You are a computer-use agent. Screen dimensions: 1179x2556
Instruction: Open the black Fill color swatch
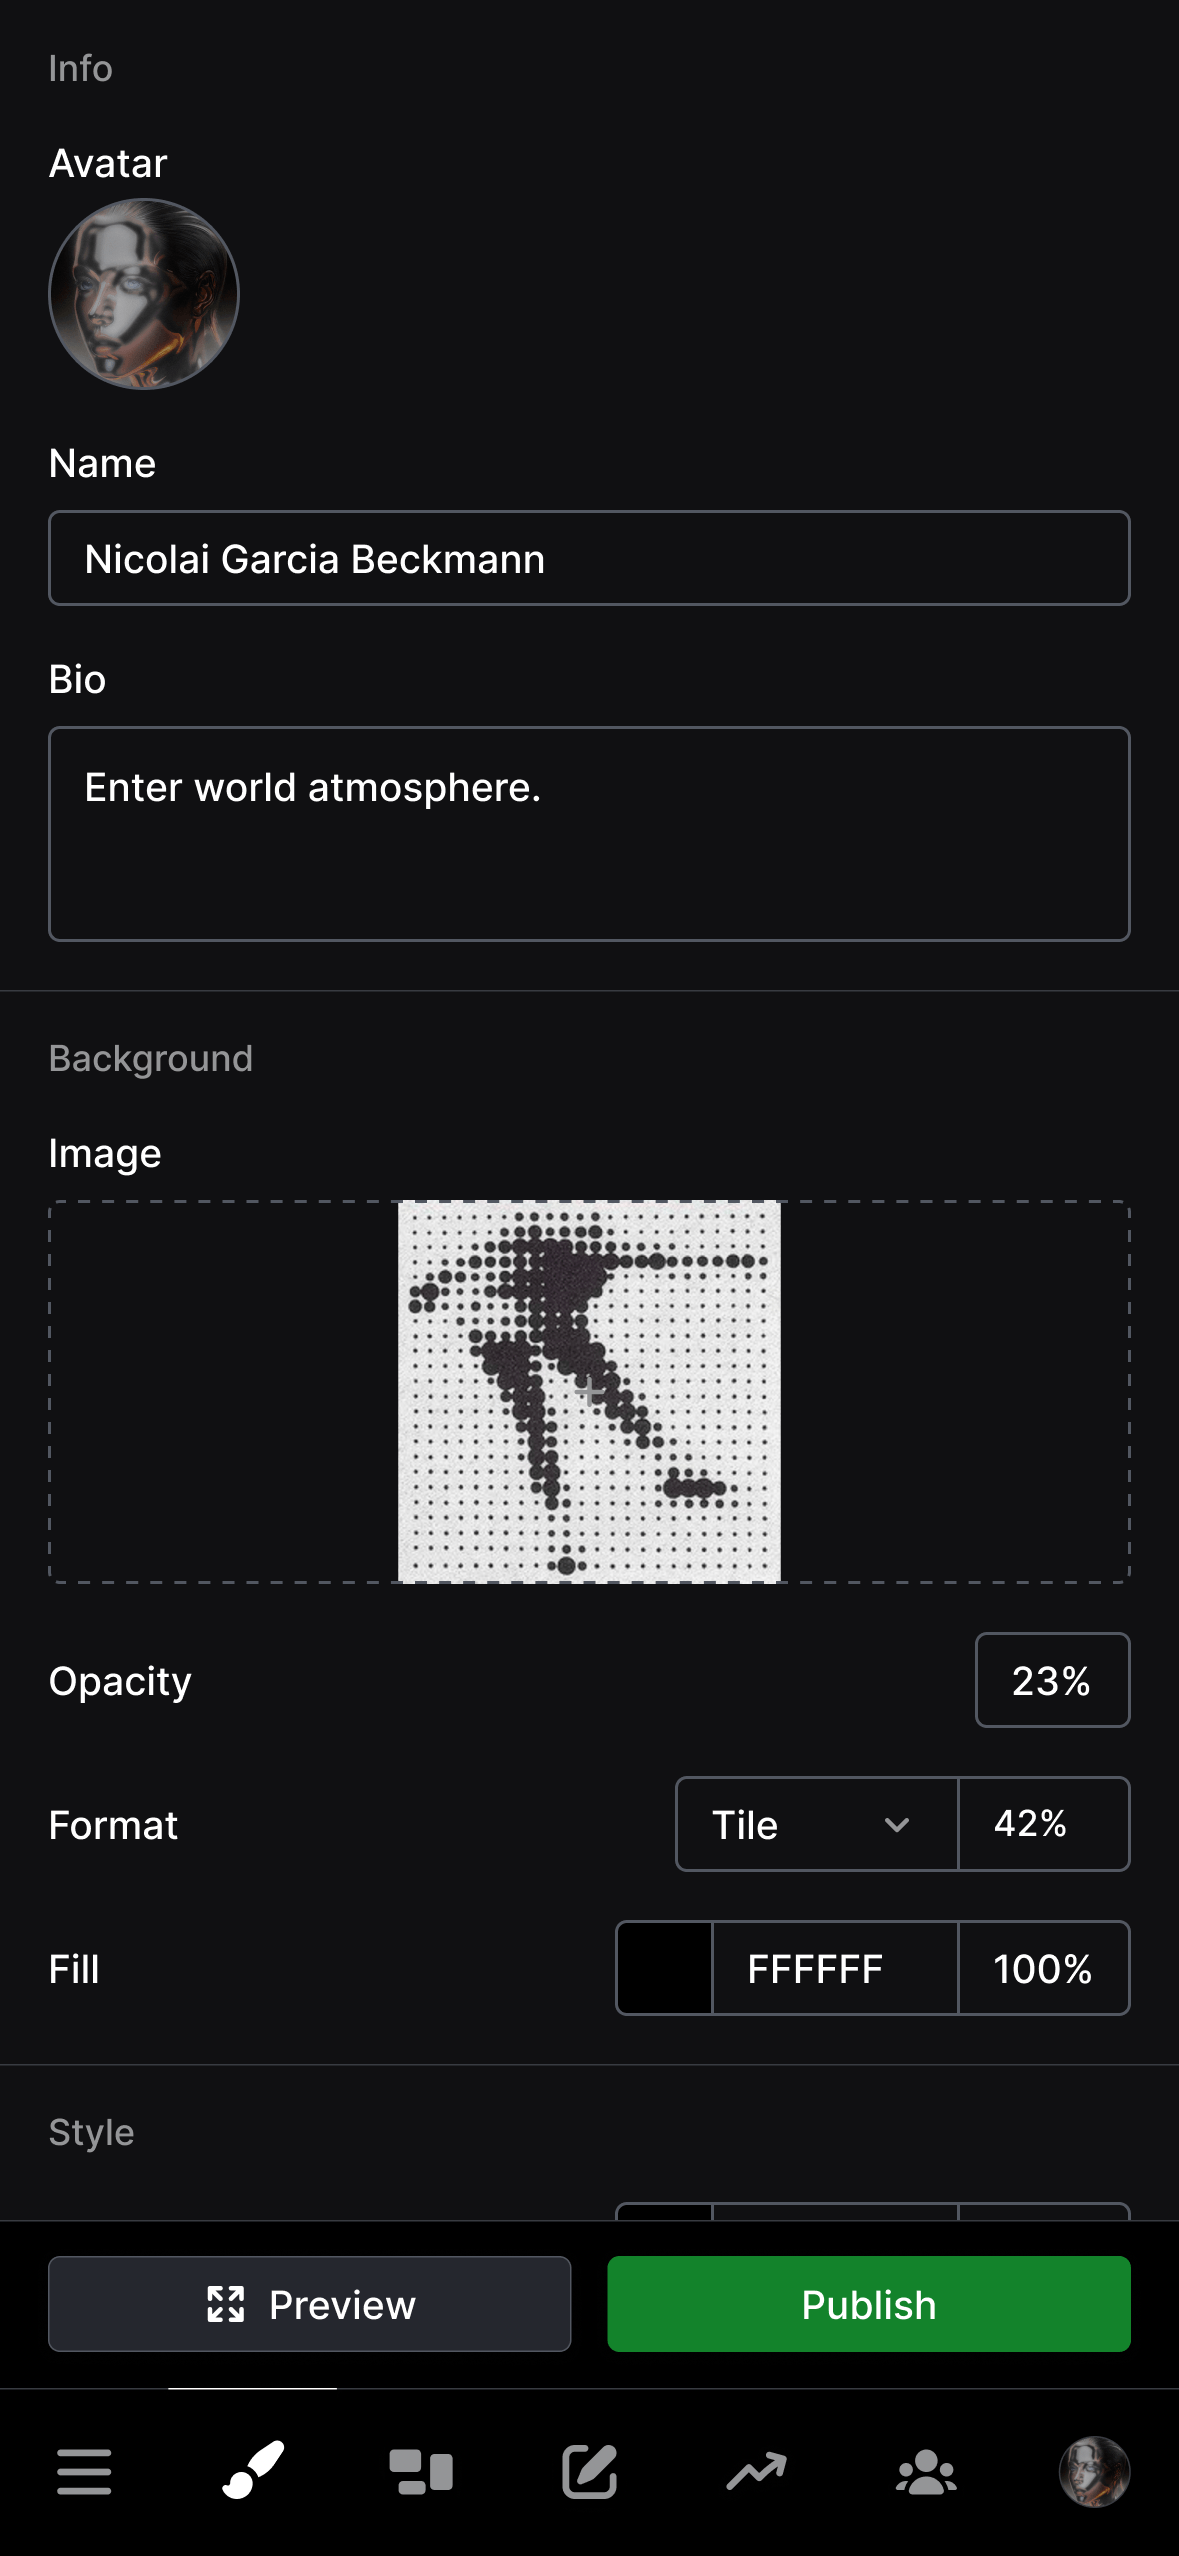click(x=663, y=1968)
